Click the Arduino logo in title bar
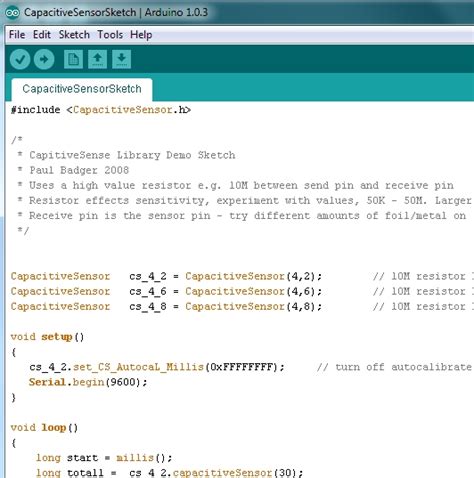This screenshot has height=478, width=474. point(12,13)
